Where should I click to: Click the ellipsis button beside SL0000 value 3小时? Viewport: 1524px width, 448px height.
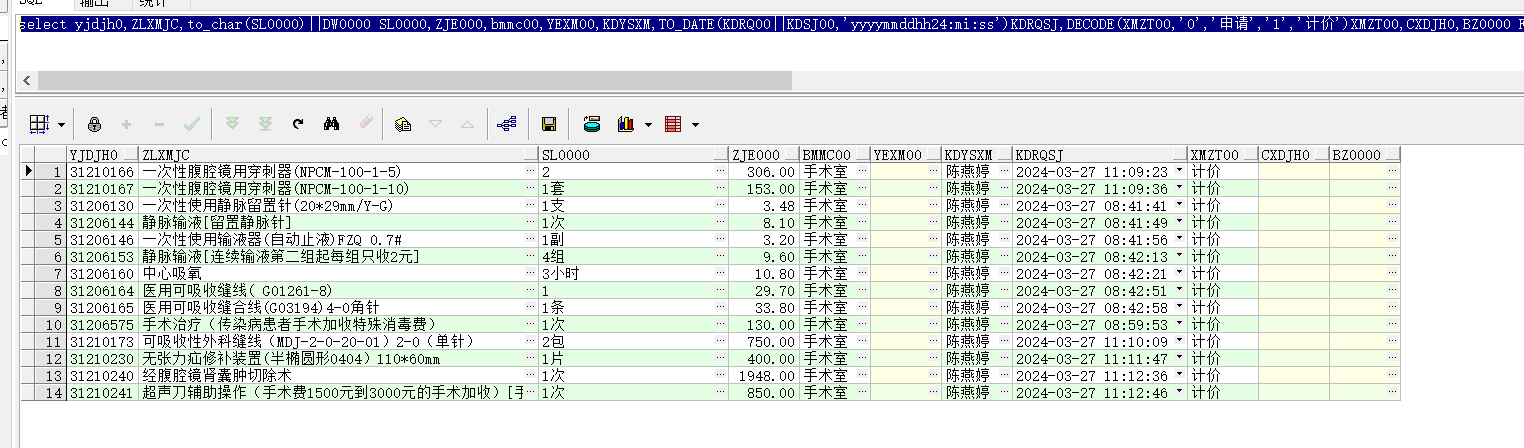(x=720, y=274)
